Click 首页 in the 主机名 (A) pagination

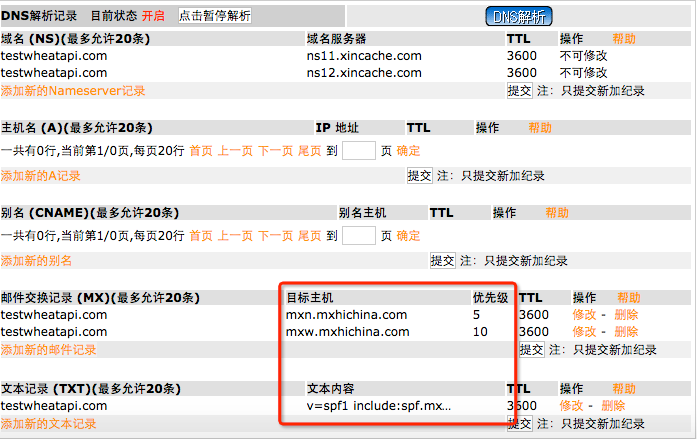[x=201, y=150]
